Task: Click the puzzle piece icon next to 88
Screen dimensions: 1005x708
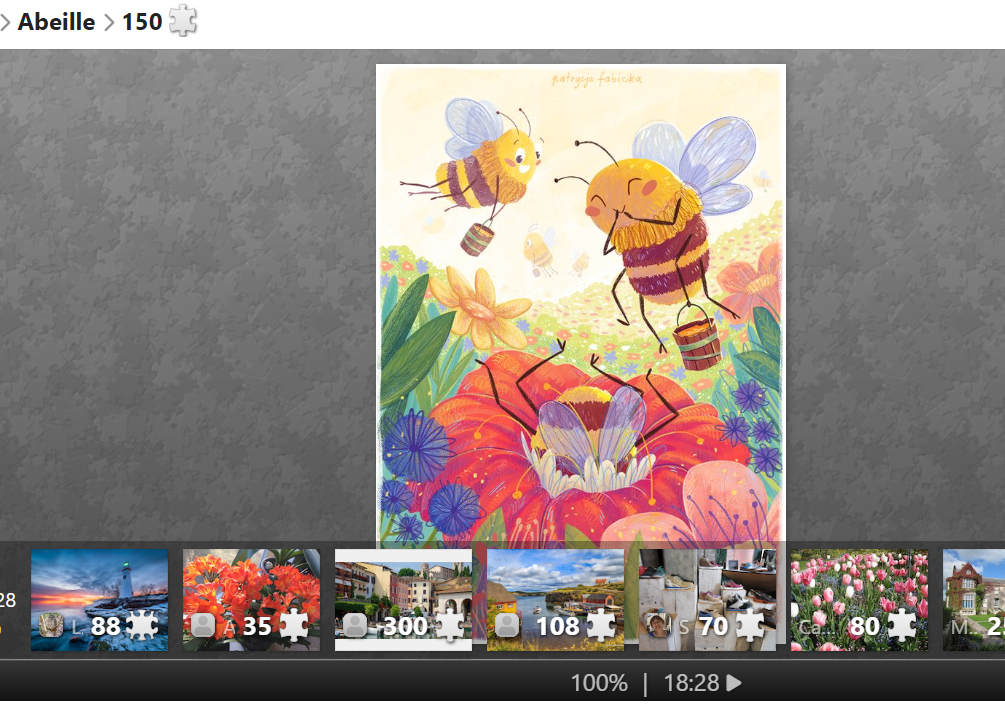Action: [142, 626]
